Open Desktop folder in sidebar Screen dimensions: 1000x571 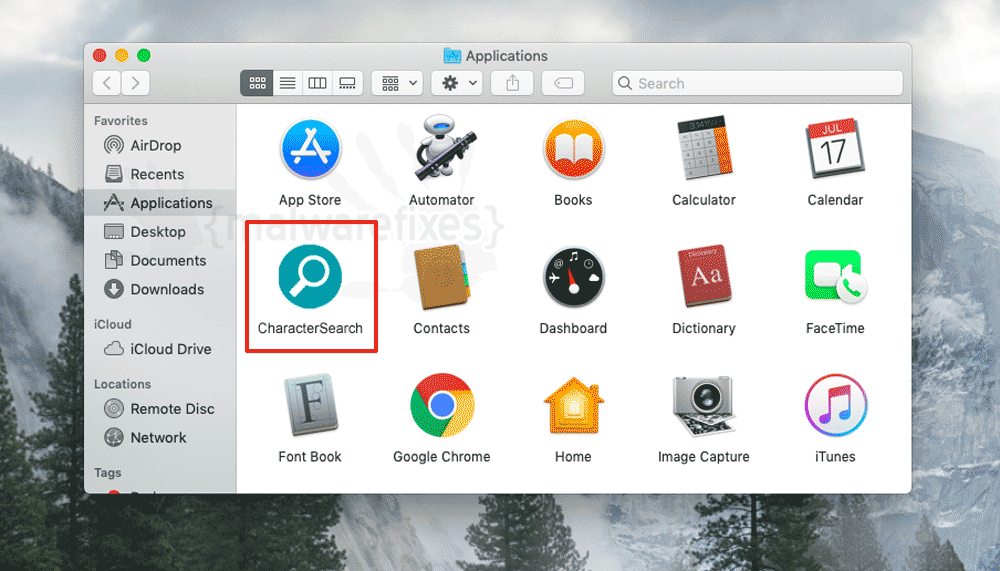[x=160, y=232]
